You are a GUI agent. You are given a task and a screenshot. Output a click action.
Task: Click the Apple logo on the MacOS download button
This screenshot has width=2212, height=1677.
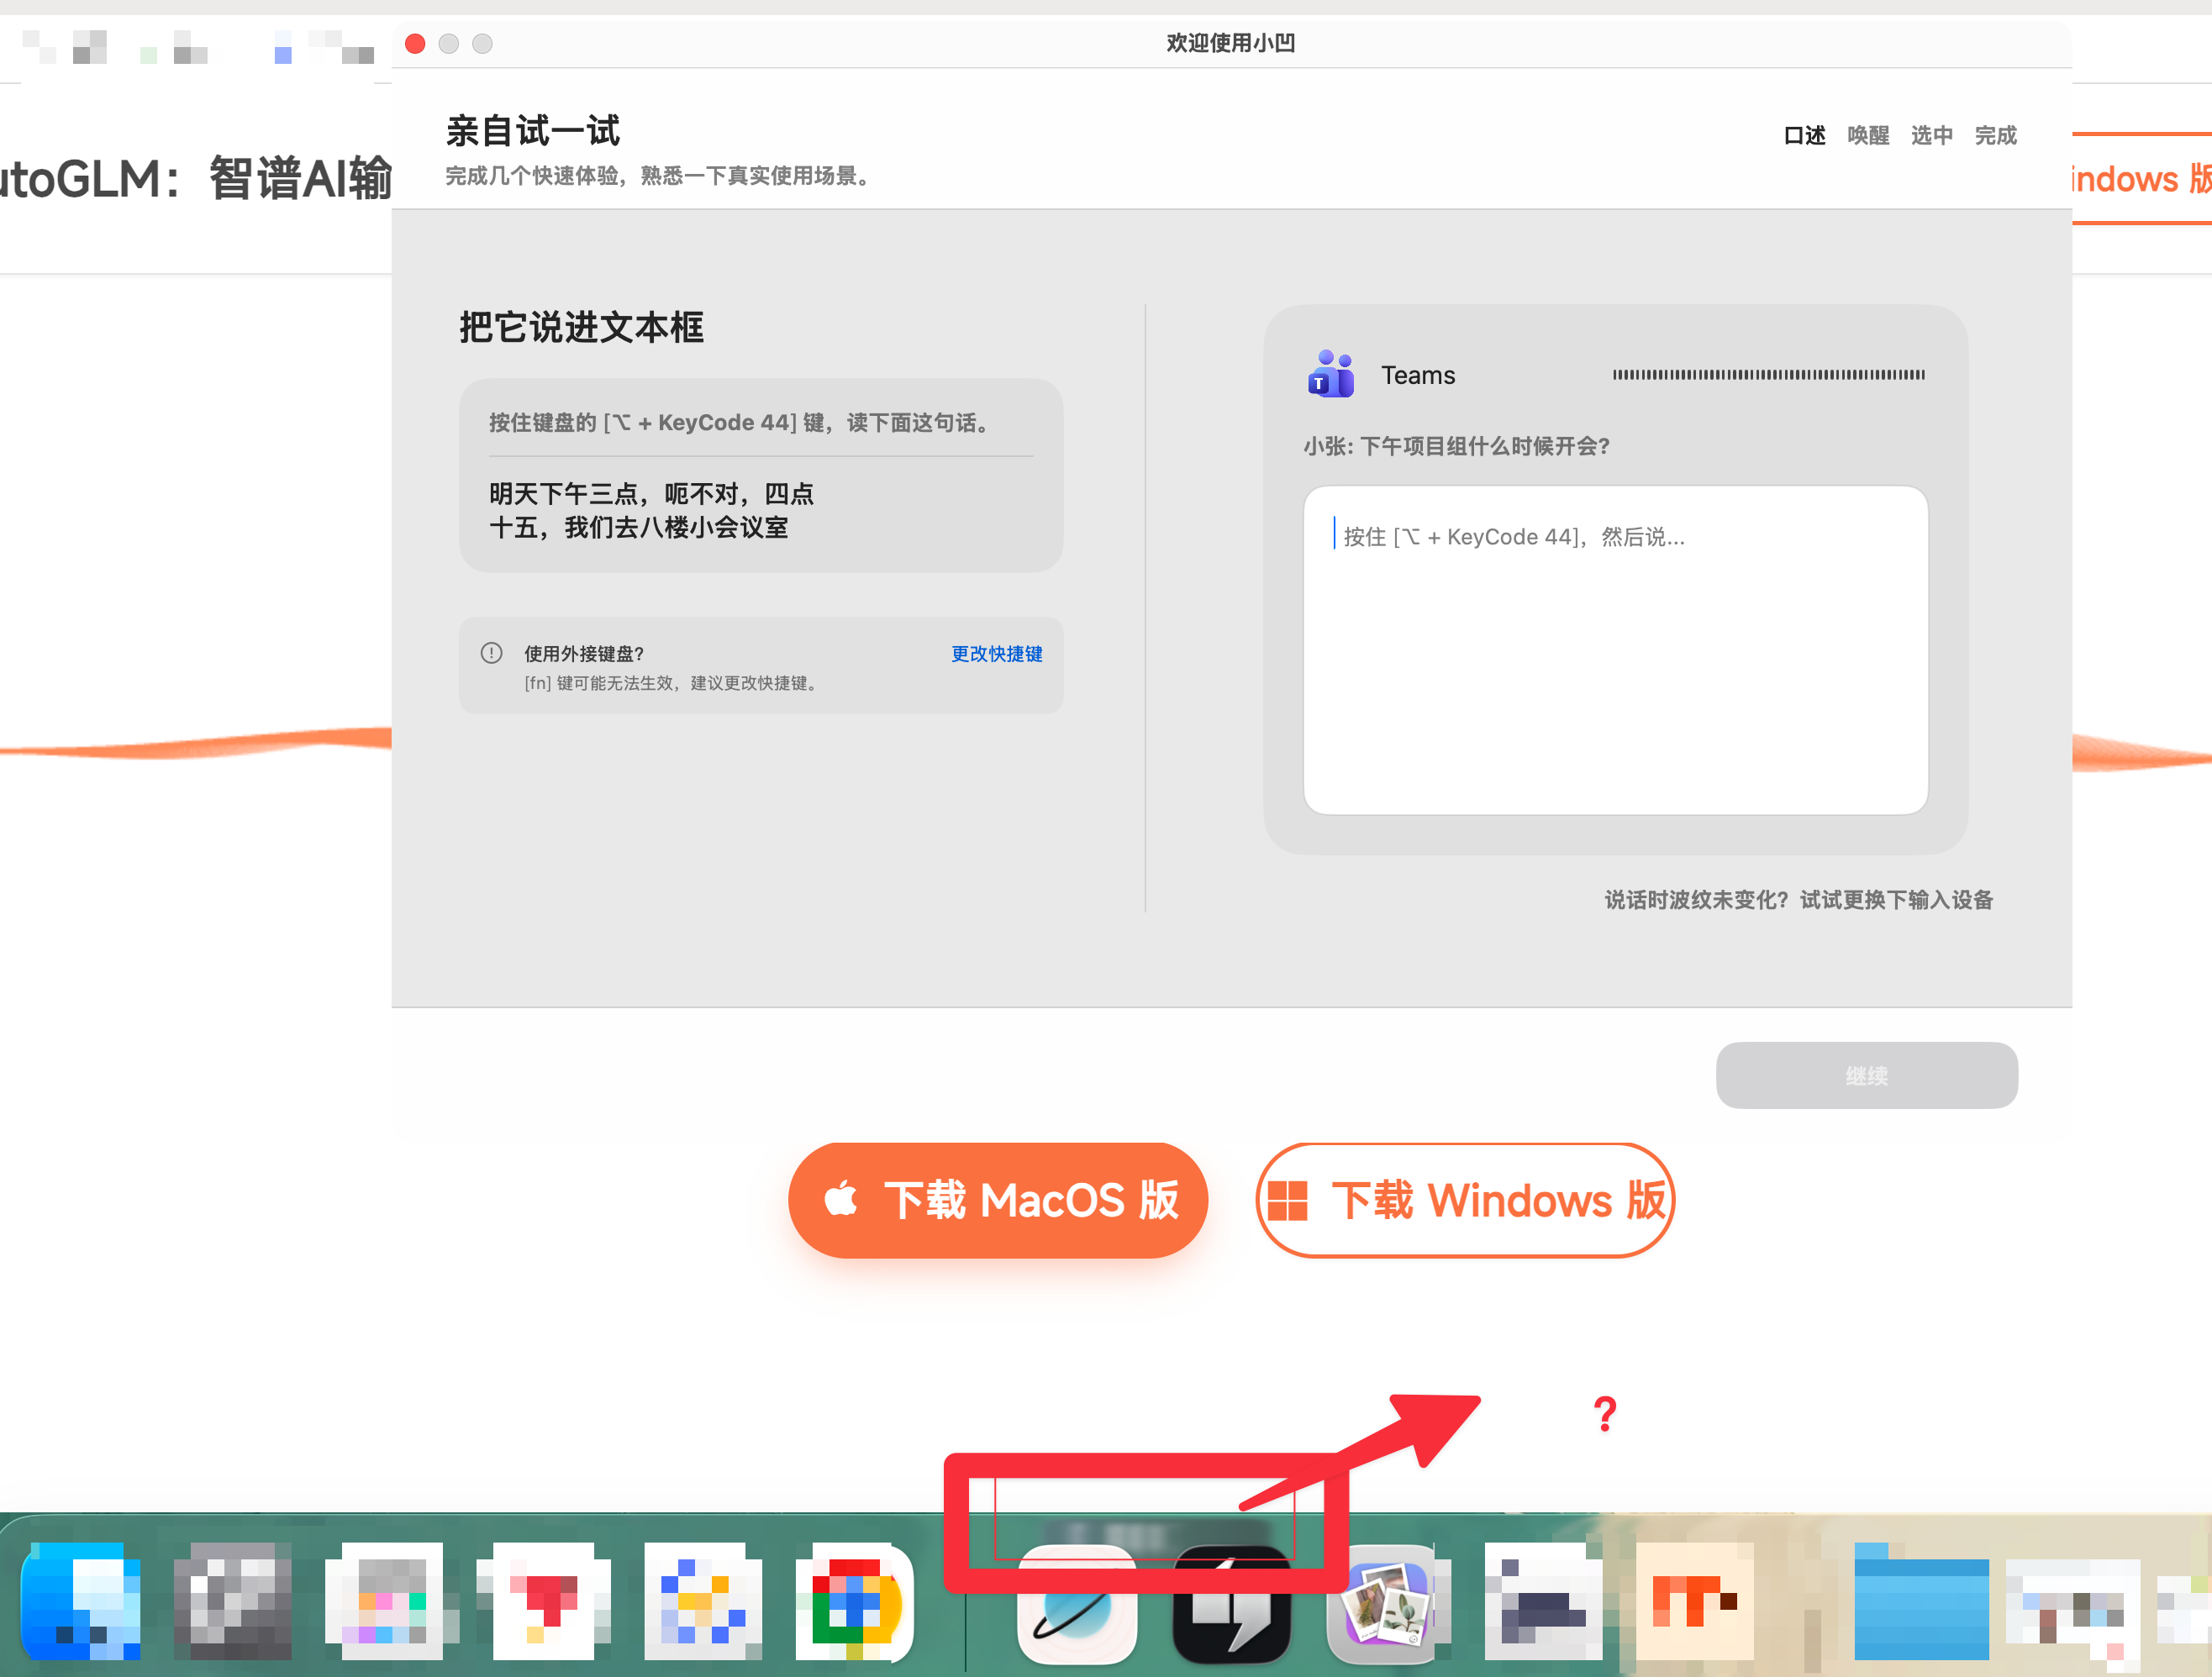841,1199
